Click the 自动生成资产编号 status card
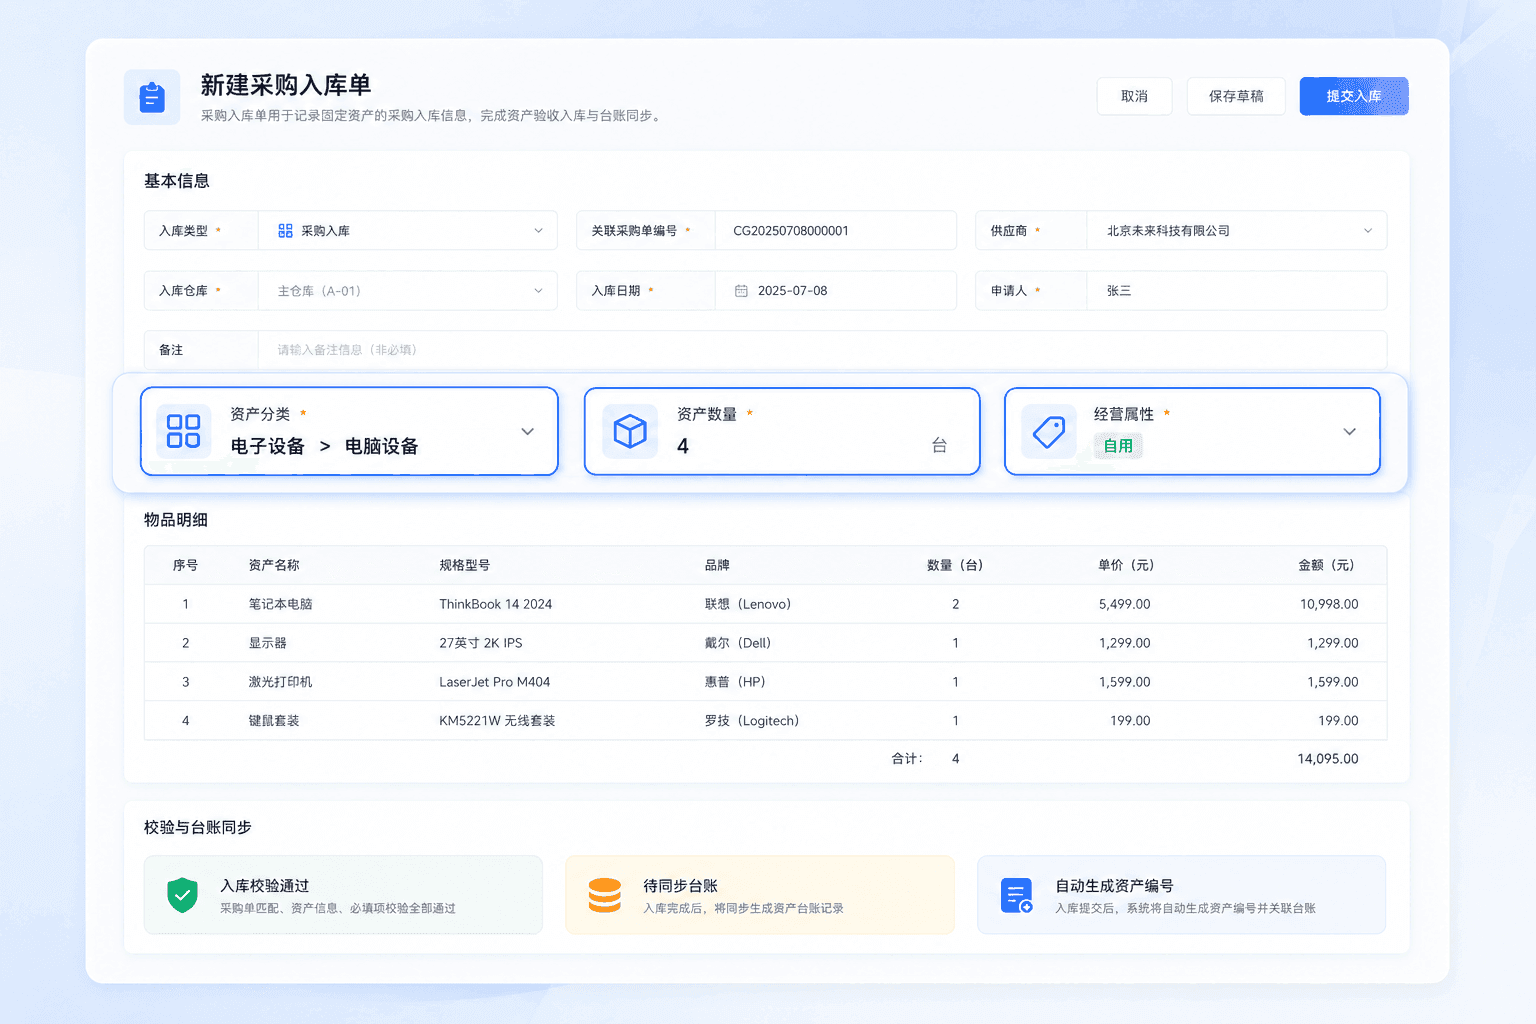Screen dimensions: 1536x1024 [1181, 895]
